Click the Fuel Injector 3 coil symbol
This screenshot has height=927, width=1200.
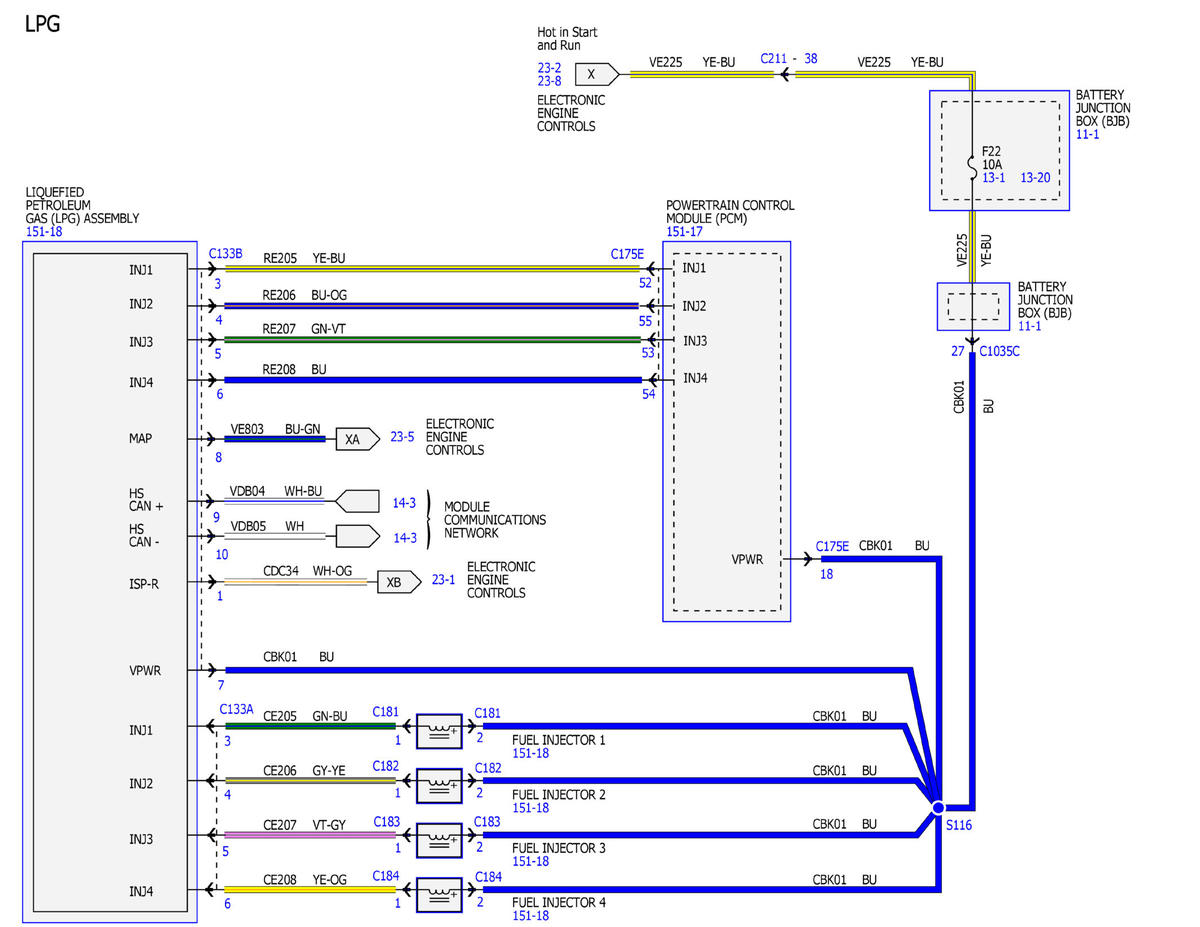tap(439, 840)
